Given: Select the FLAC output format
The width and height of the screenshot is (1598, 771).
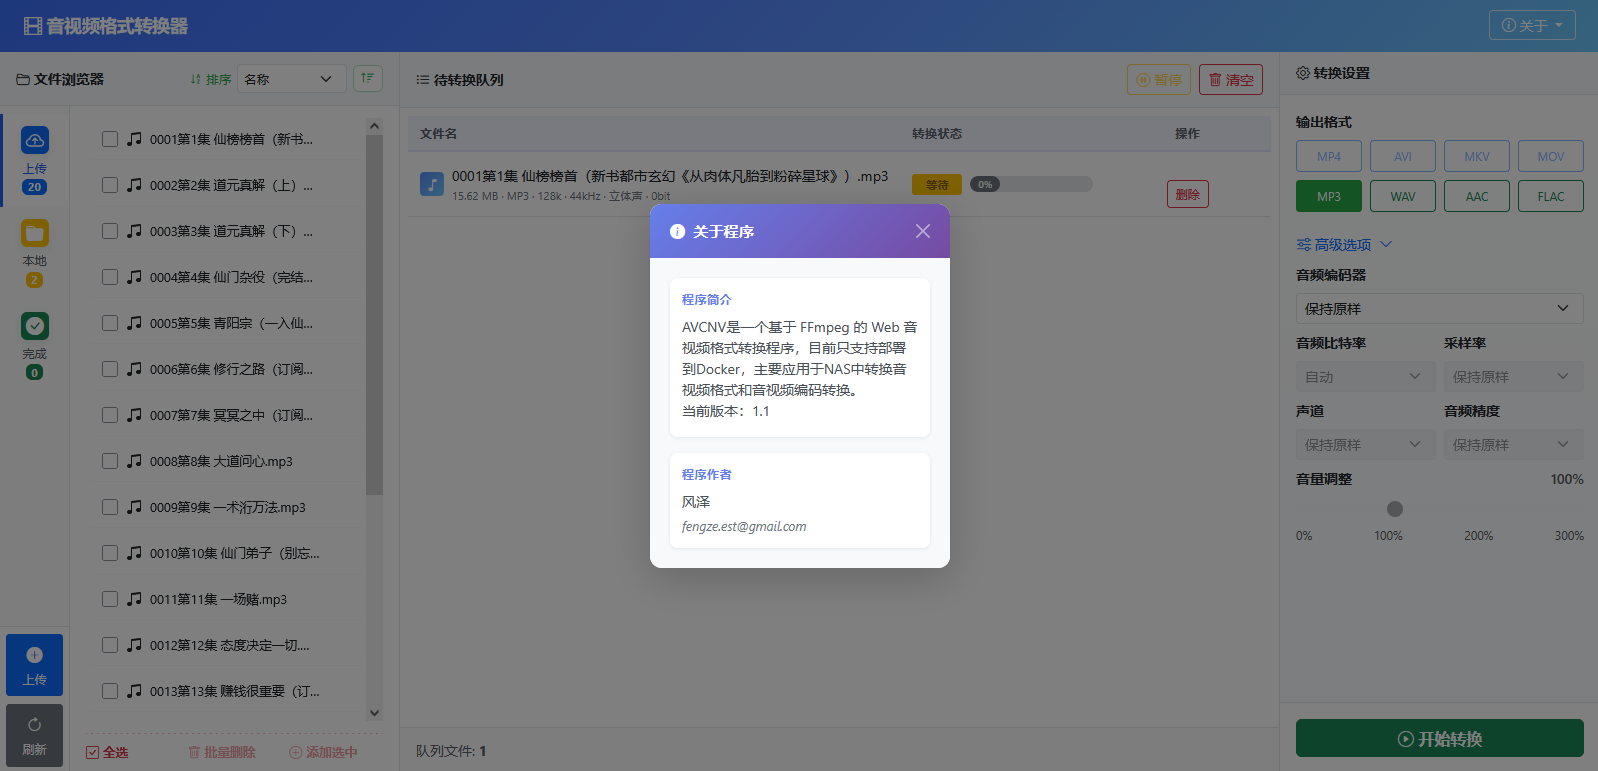Looking at the screenshot, I should (x=1550, y=196).
